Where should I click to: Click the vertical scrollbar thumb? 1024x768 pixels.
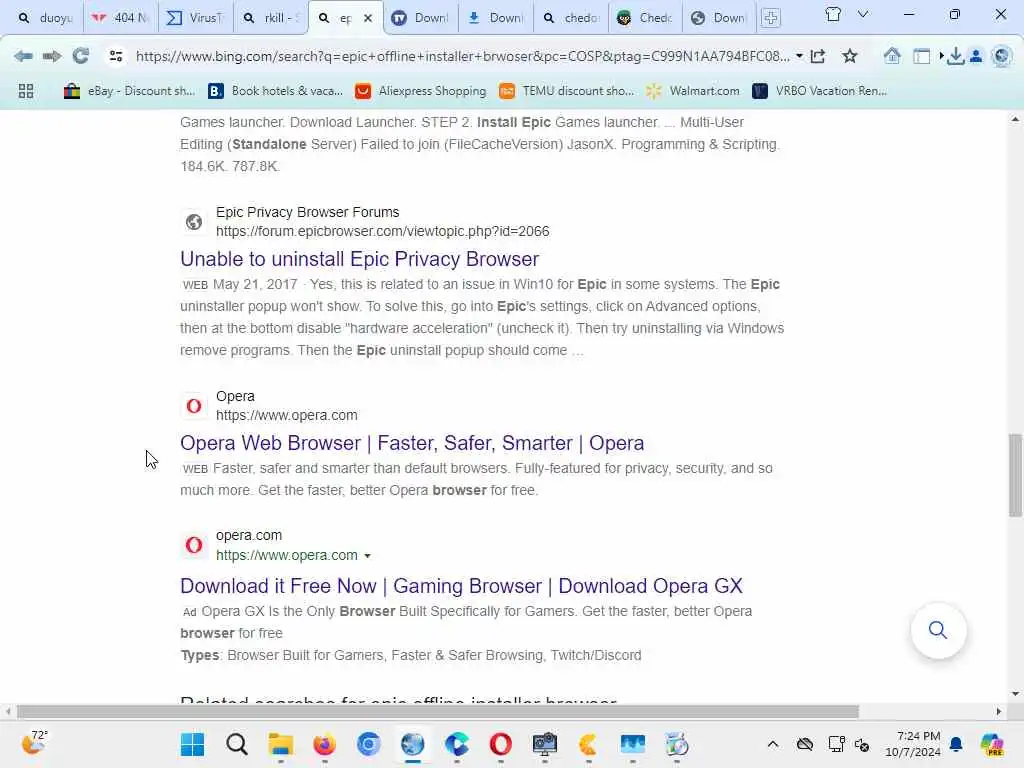click(1015, 475)
